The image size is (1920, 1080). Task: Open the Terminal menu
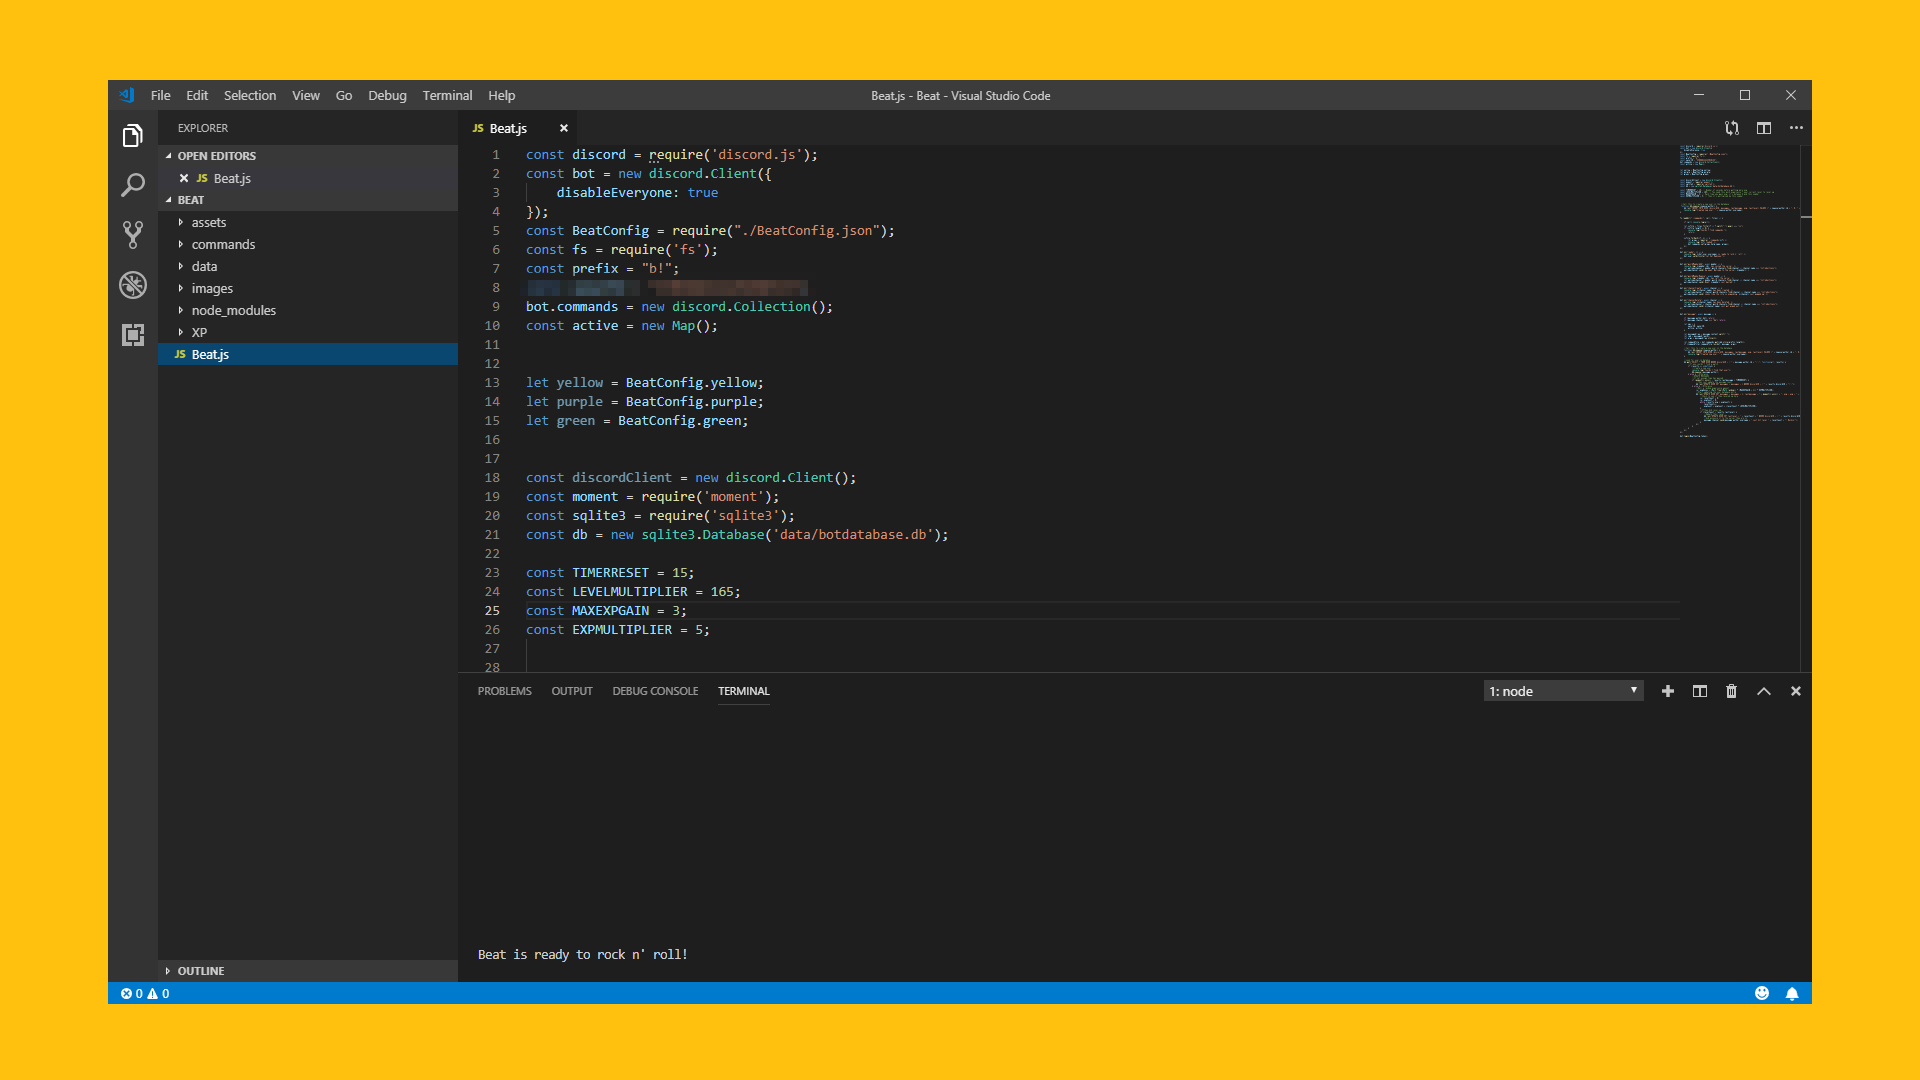click(447, 95)
